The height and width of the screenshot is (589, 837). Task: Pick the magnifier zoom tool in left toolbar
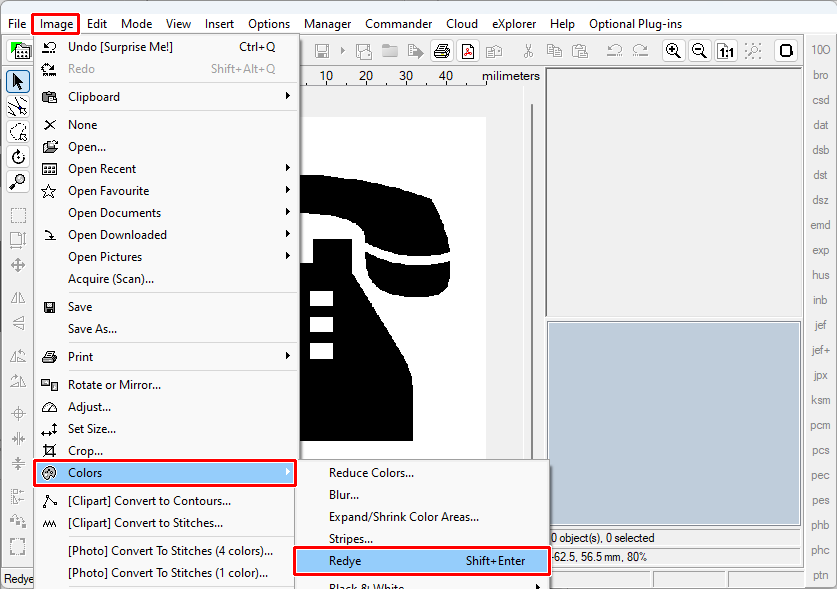pyautogui.click(x=18, y=182)
